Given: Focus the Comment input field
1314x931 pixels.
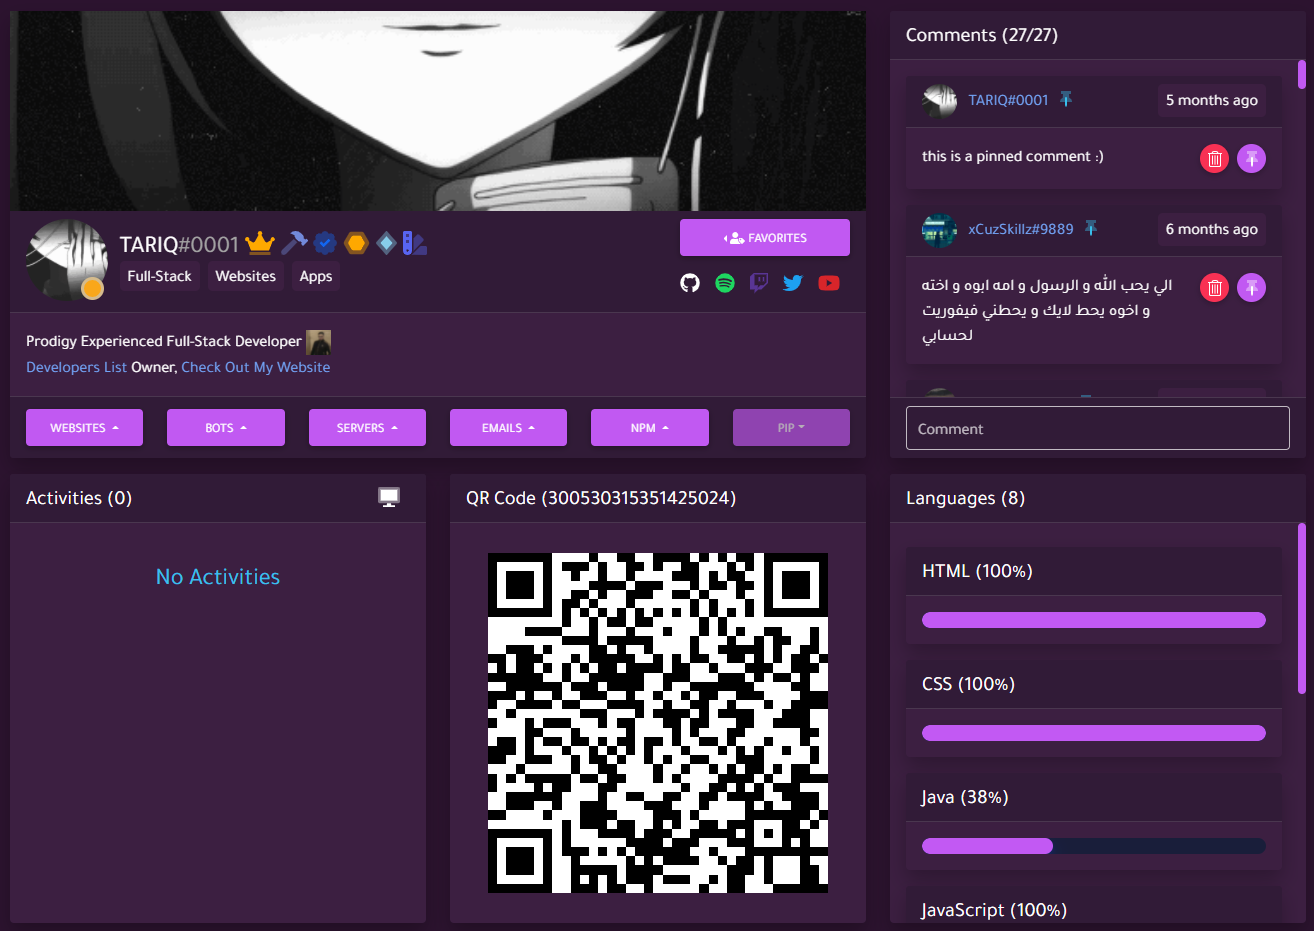Looking at the screenshot, I should click(x=1098, y=428).
